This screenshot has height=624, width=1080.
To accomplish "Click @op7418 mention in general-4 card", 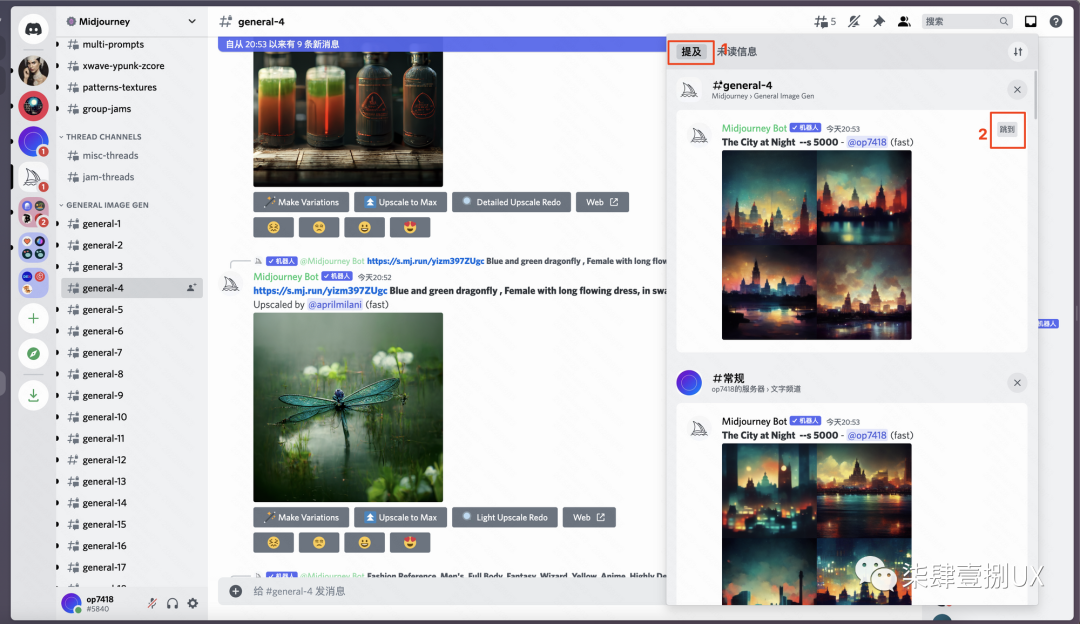I will coord(867,143).
